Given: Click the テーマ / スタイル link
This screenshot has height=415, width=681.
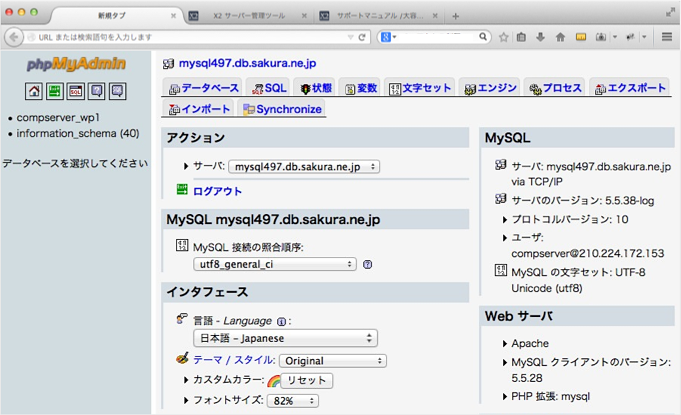Looking at the screenshot, I should [234, 360].
